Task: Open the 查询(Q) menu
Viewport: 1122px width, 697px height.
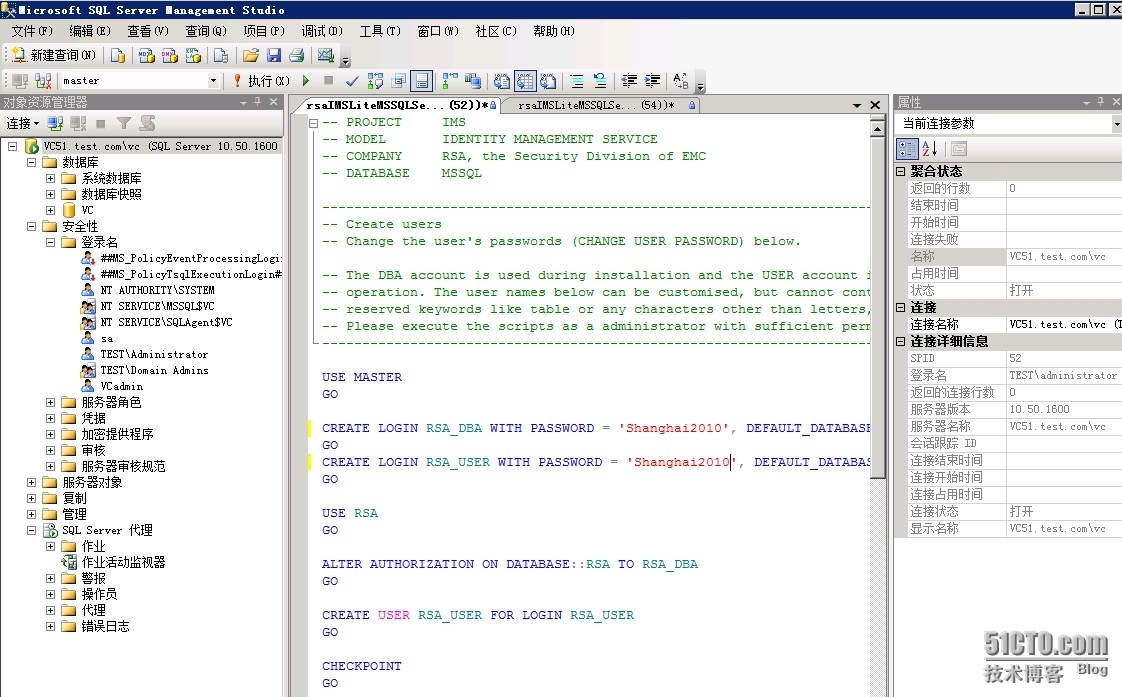Action: 206,31
